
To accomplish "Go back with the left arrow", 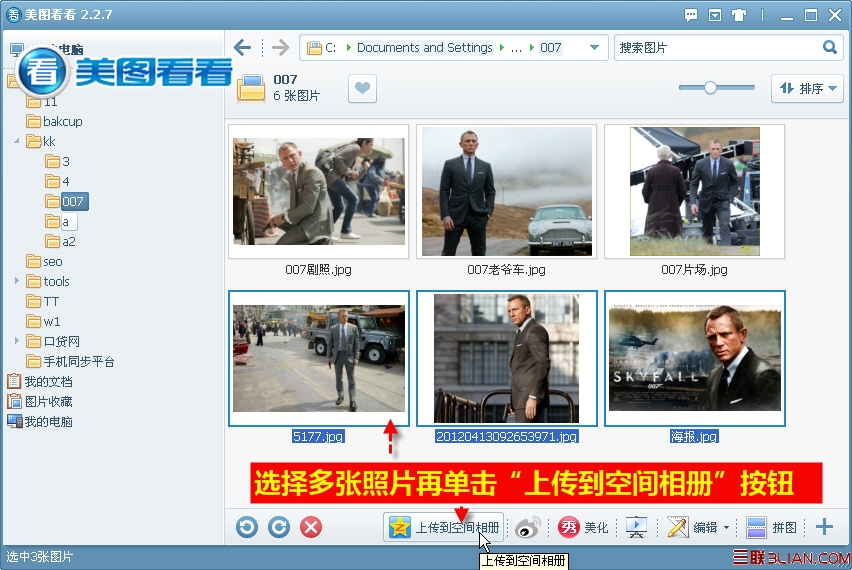I will [242, 47].
